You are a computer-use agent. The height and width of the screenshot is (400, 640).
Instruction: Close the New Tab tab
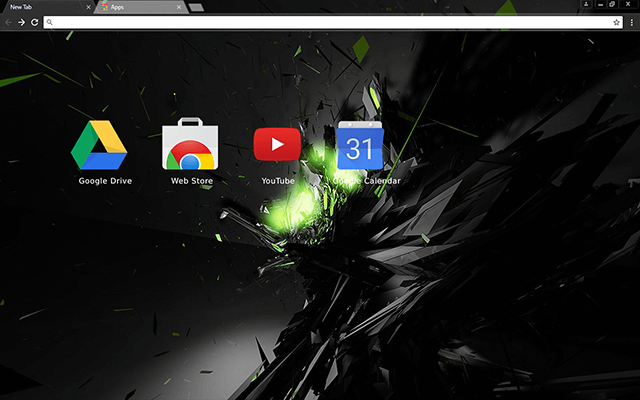88,7
